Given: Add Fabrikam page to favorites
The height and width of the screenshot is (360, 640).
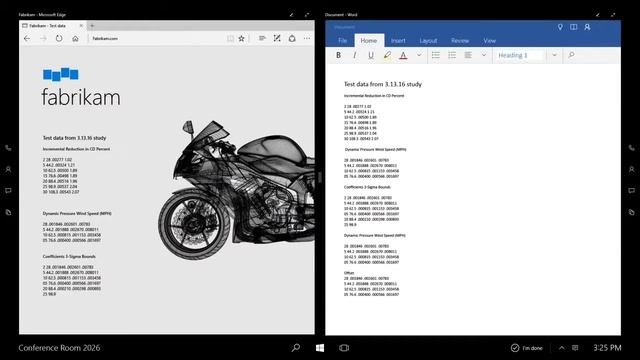Looking at the screenshot, I should [241, 38].
